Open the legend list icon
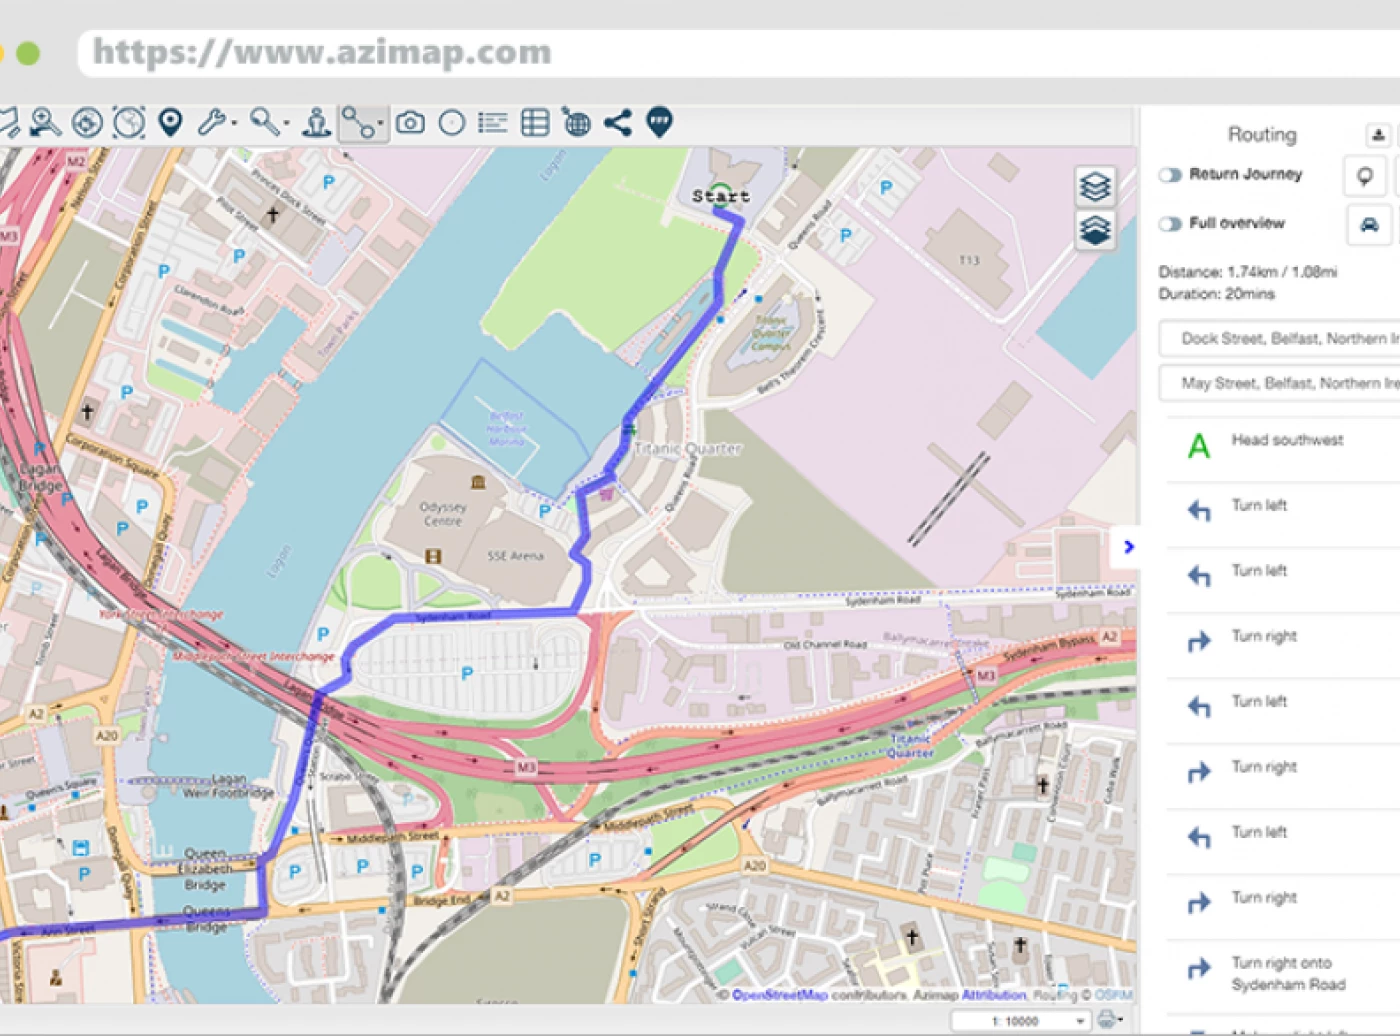This screenshot has height=1036, width=1400. coord(492,123)
